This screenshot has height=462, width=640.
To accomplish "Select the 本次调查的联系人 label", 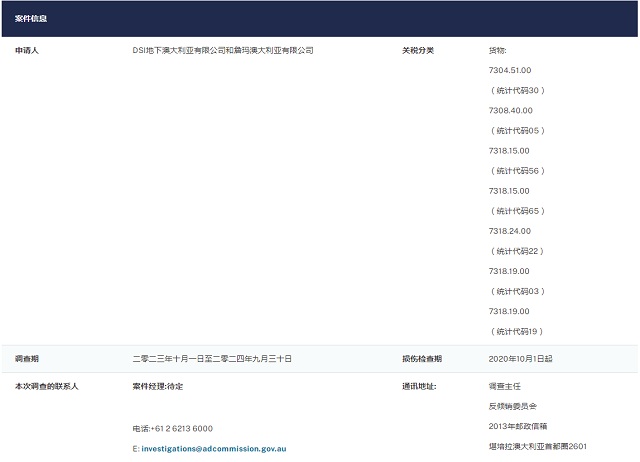I will (47, 386).
